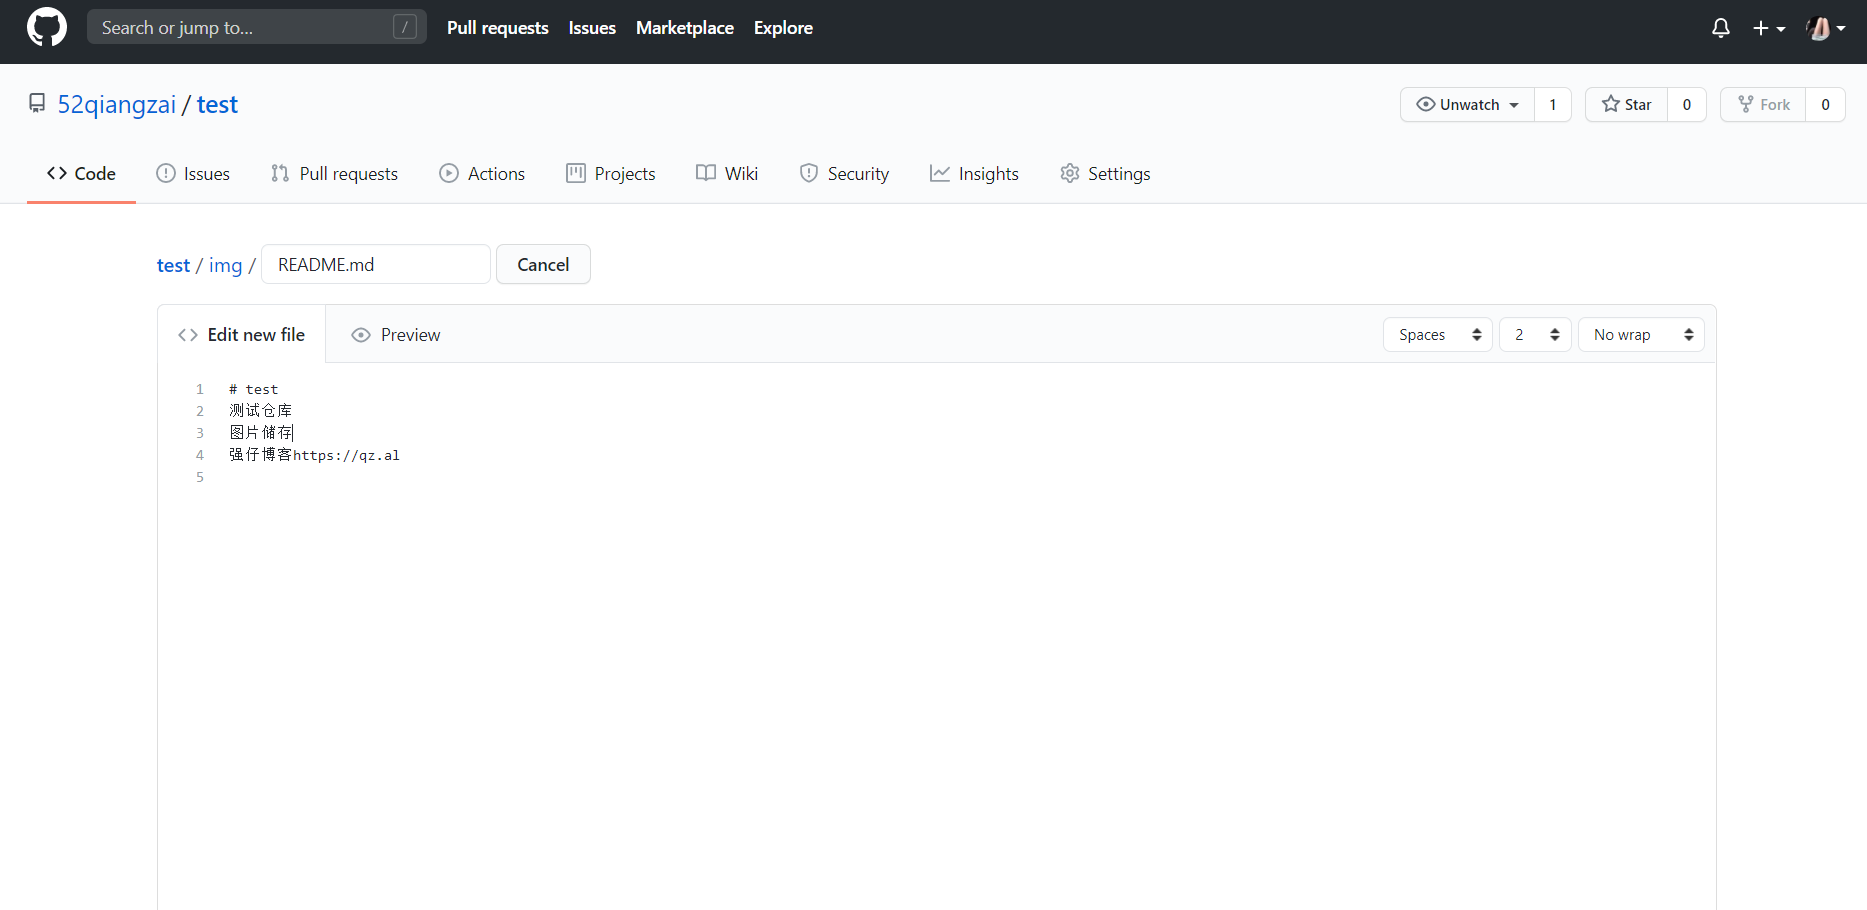Open the user avatar menu

pos(1825,28)
